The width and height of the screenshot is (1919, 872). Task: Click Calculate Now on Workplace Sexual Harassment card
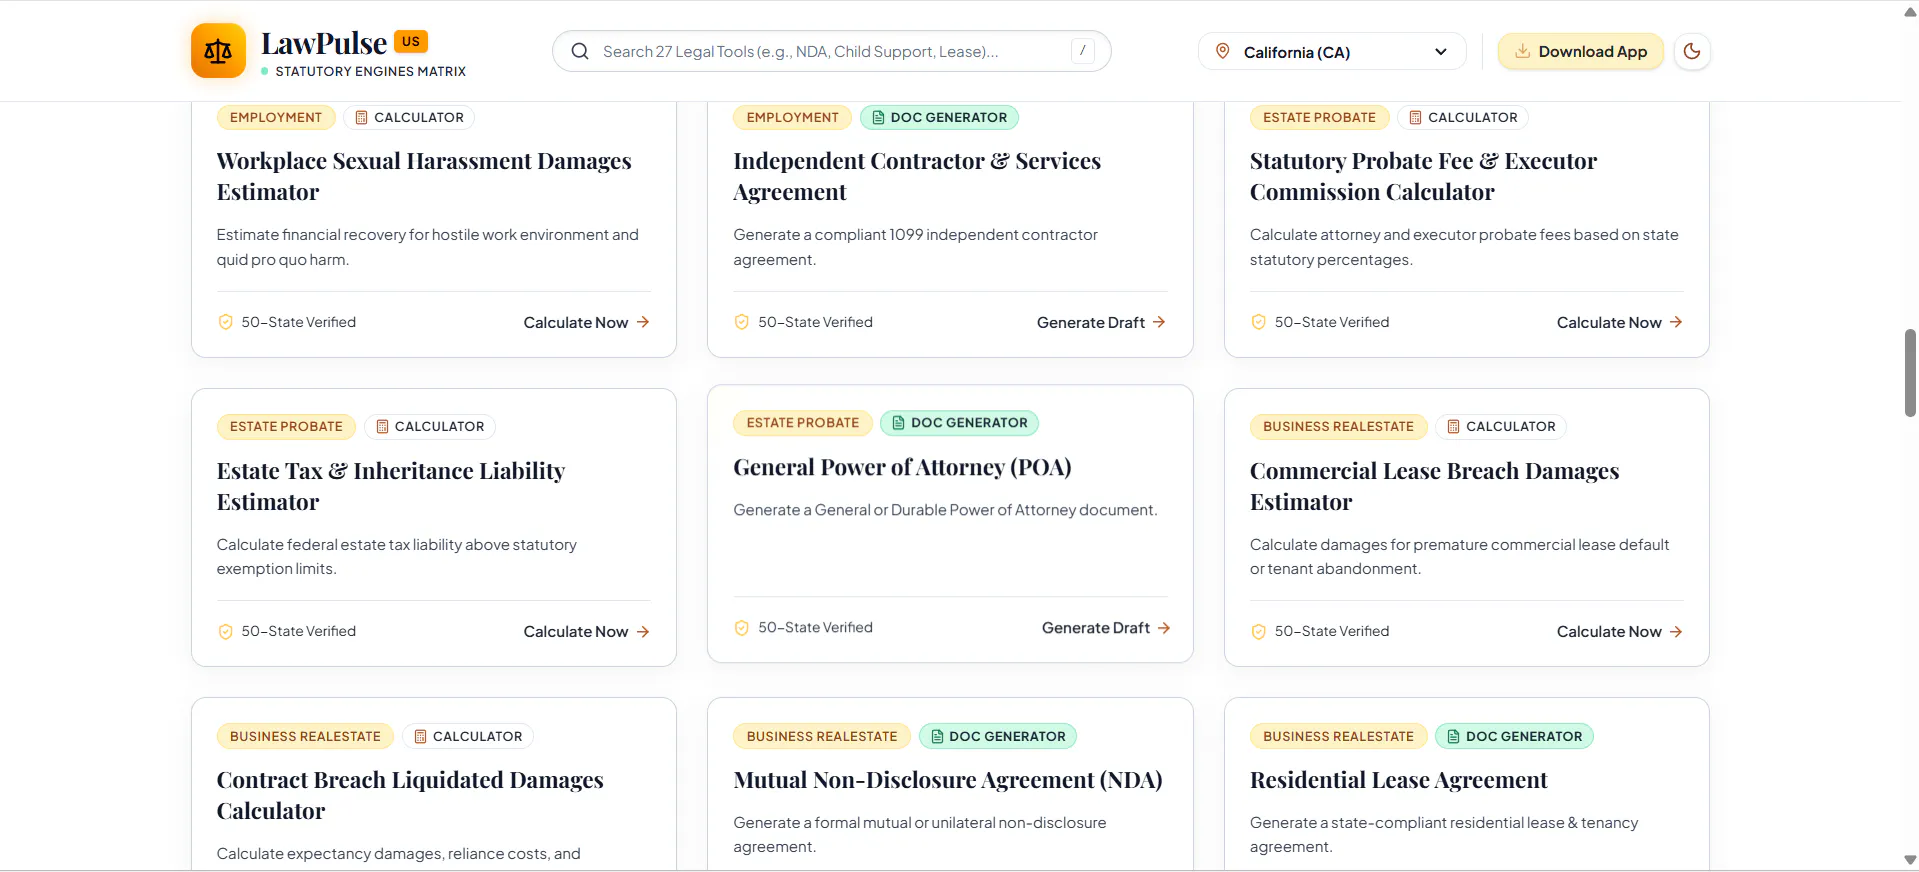point(587,322)
